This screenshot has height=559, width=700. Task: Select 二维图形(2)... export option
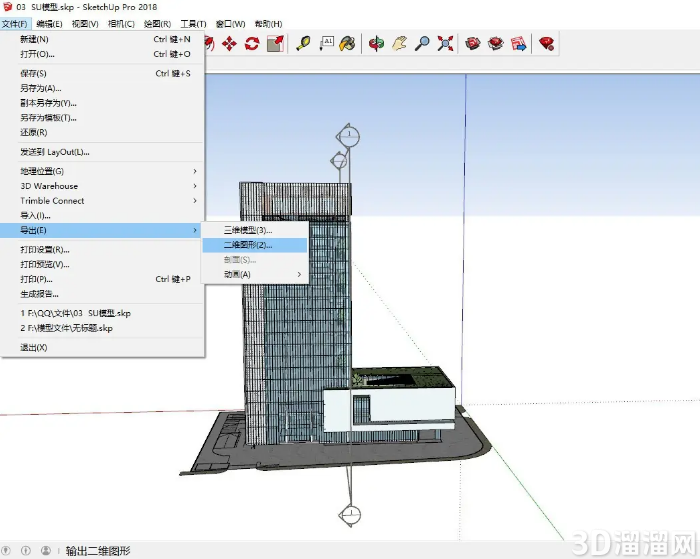point(254,245)
